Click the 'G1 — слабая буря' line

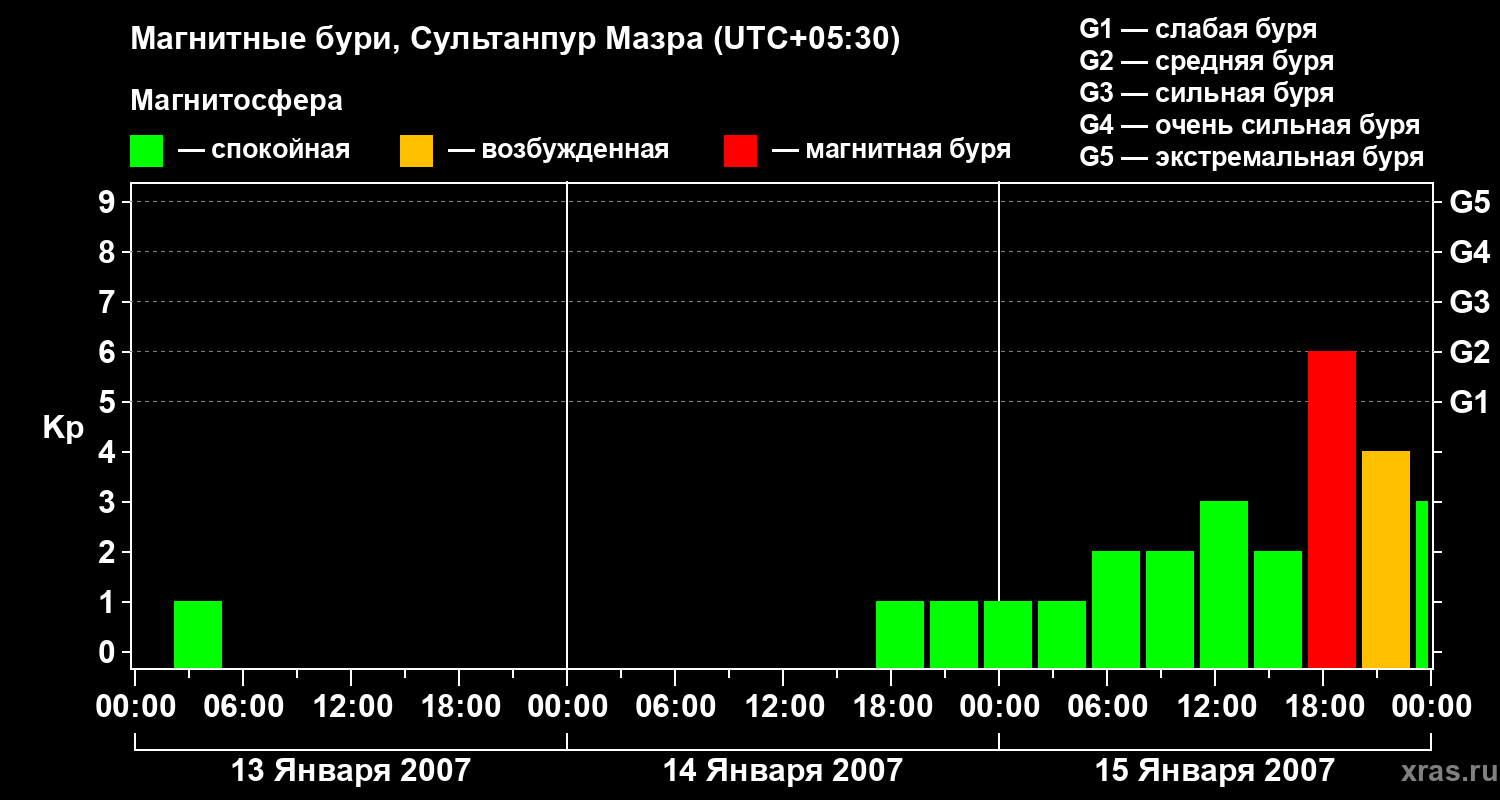coord(1198,29)
